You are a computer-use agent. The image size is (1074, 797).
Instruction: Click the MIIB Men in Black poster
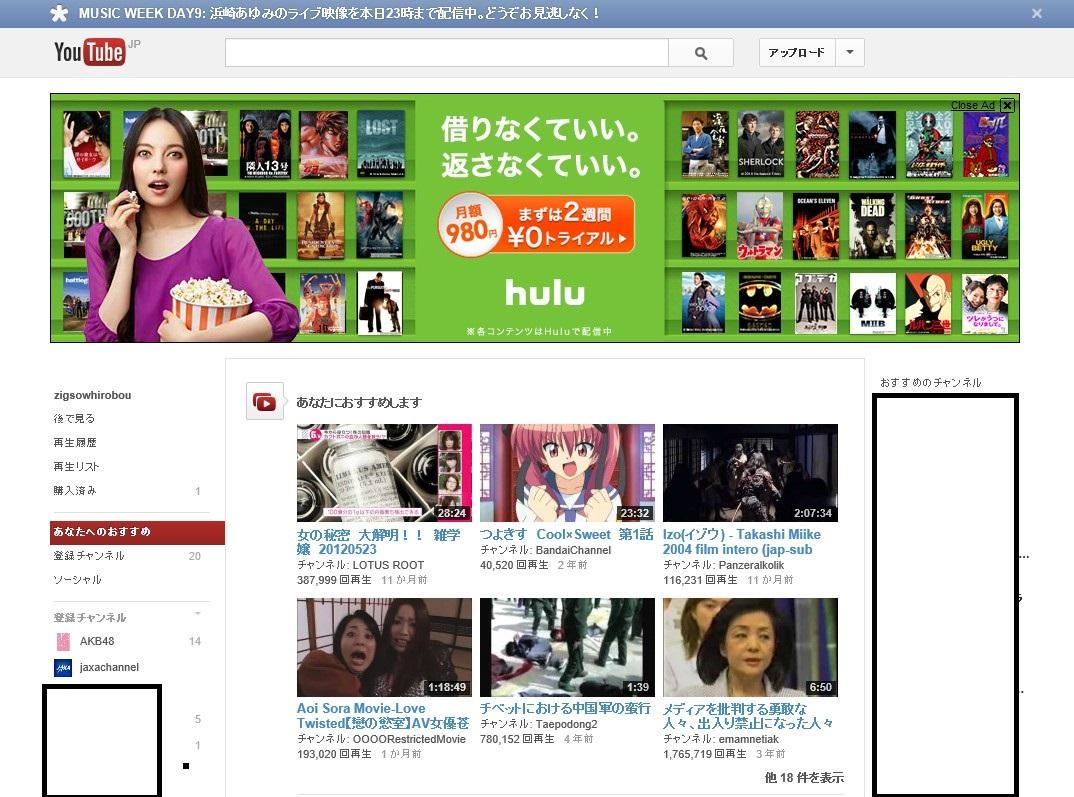872,303
